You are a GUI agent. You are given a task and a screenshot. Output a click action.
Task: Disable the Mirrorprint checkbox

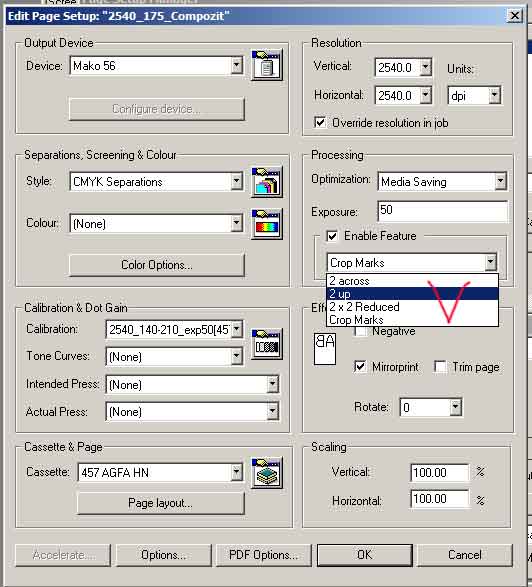360,367
